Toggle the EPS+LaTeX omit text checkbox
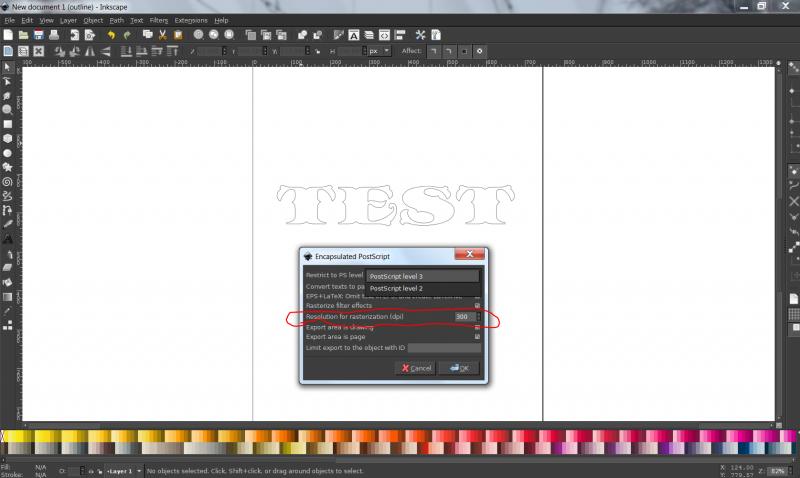Viewport: 800px width, 478px height. coord(477,296)
